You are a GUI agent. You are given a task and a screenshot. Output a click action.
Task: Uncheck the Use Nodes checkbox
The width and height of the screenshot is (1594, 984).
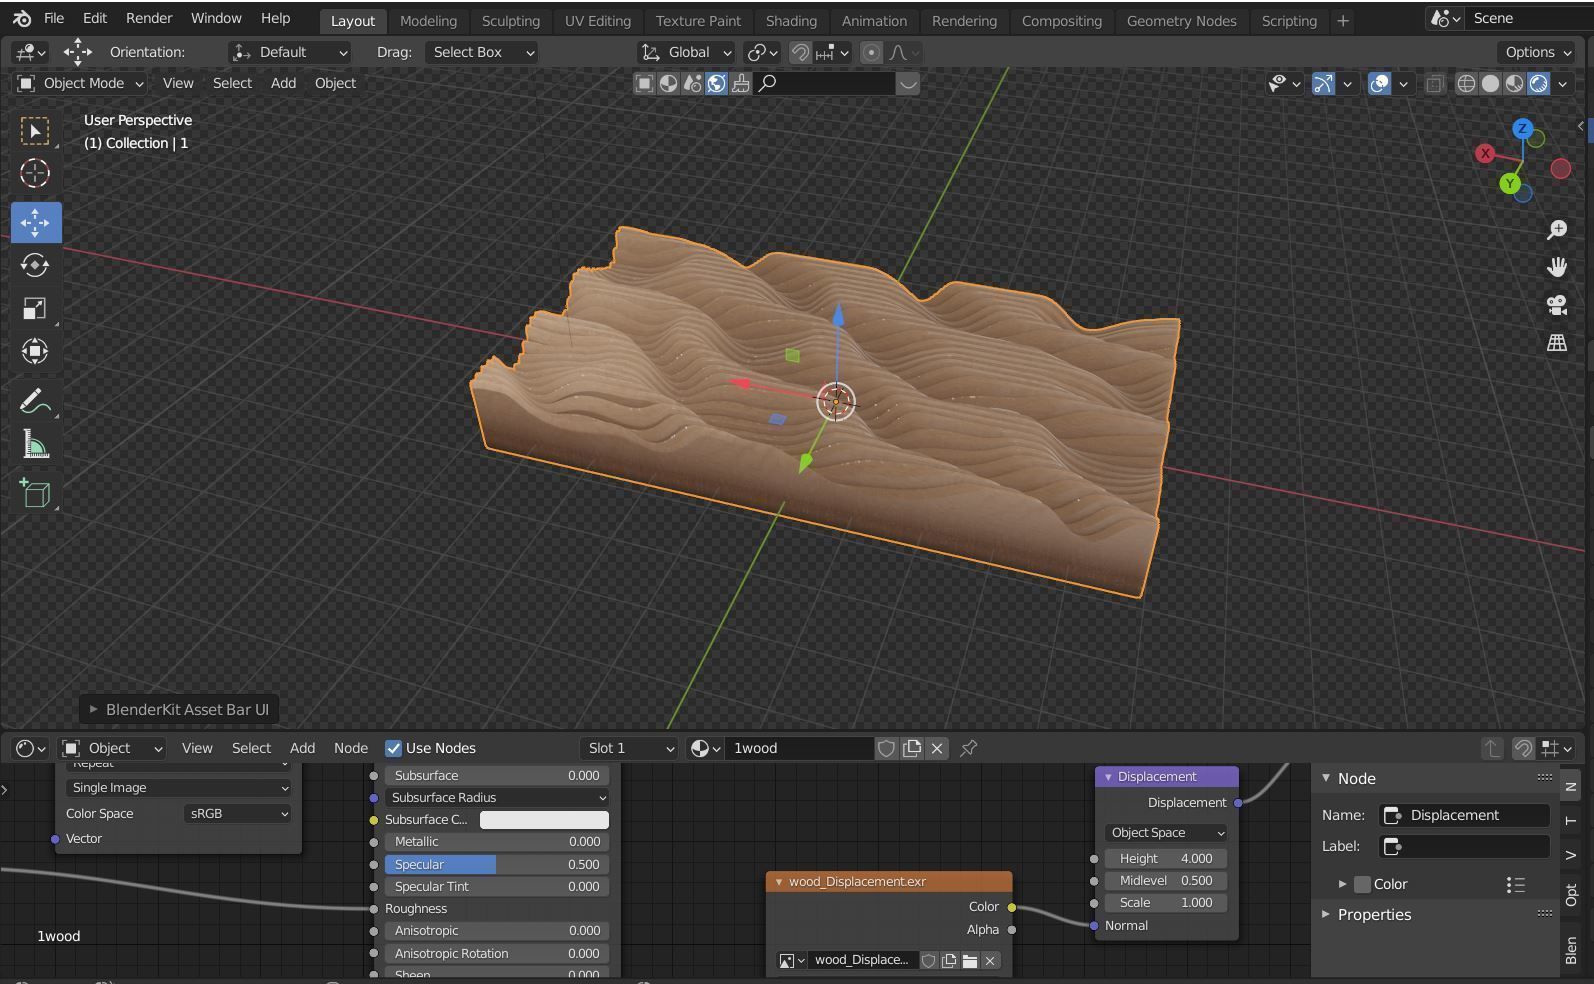393,748
